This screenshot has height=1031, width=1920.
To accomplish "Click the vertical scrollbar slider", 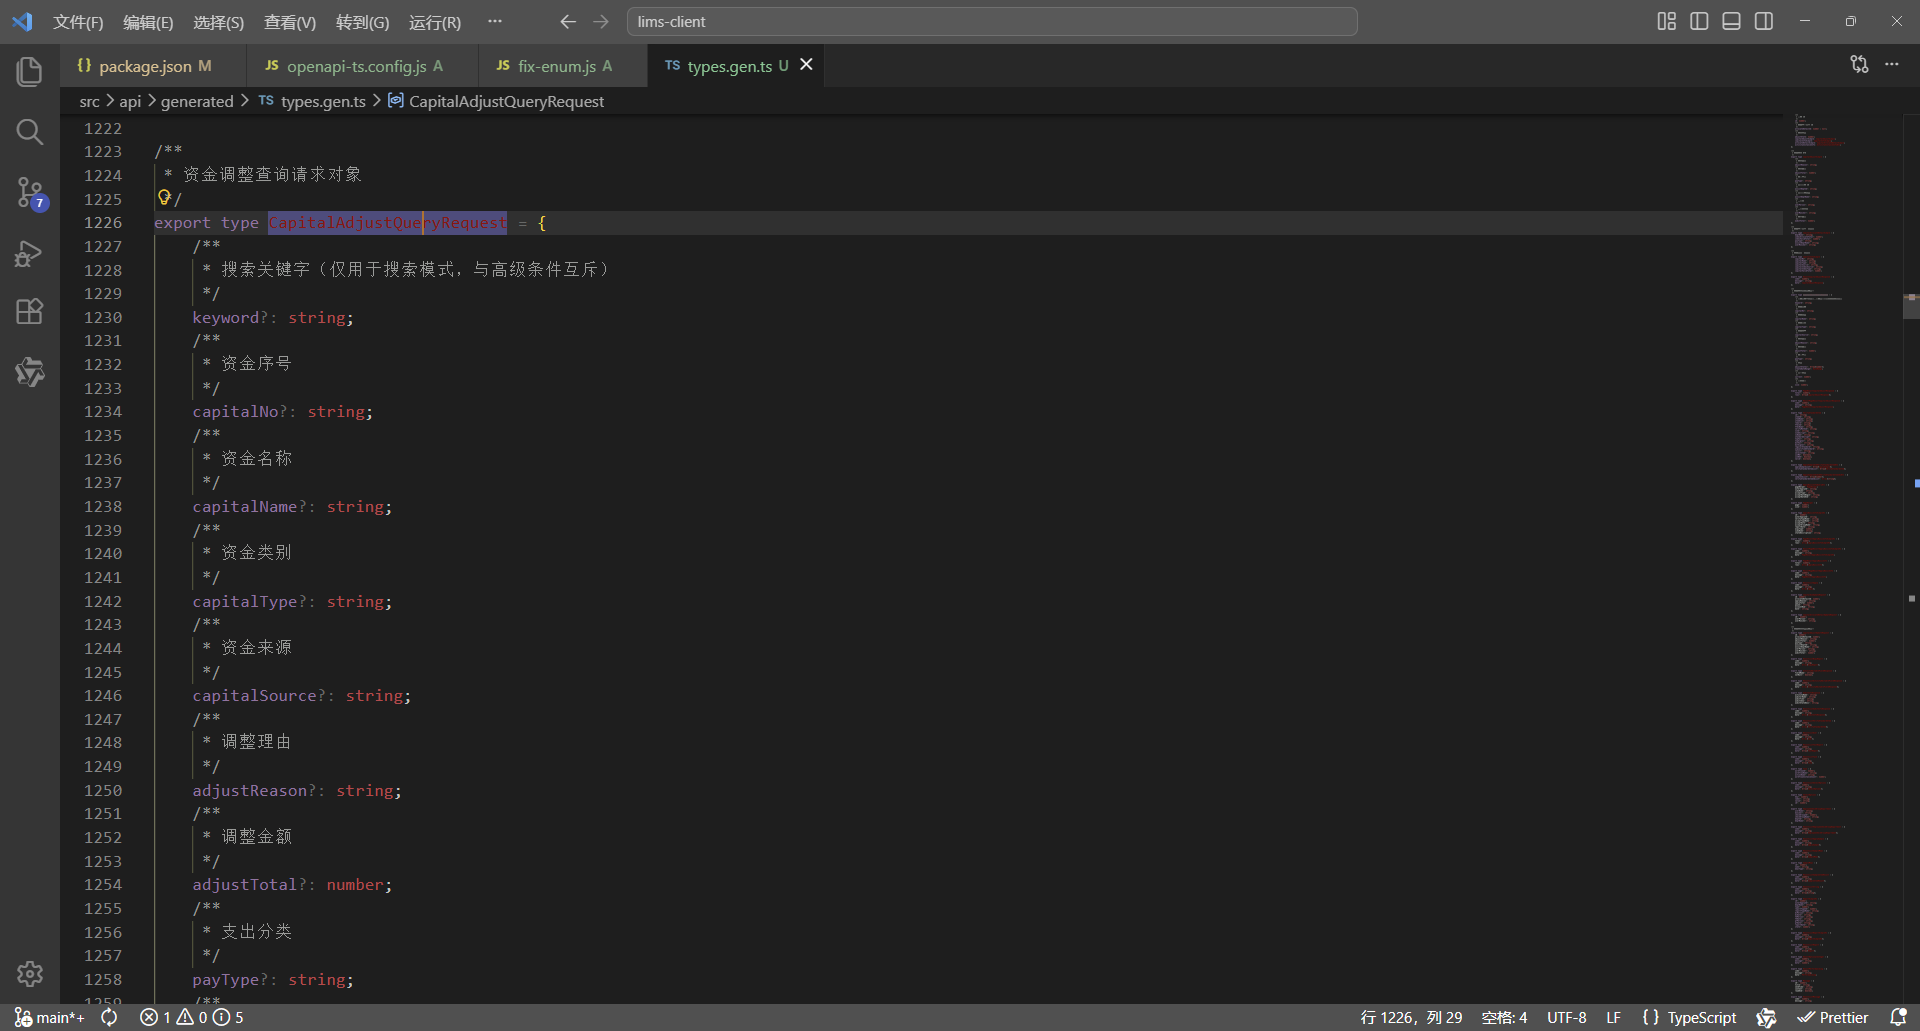I will 1911,306.
